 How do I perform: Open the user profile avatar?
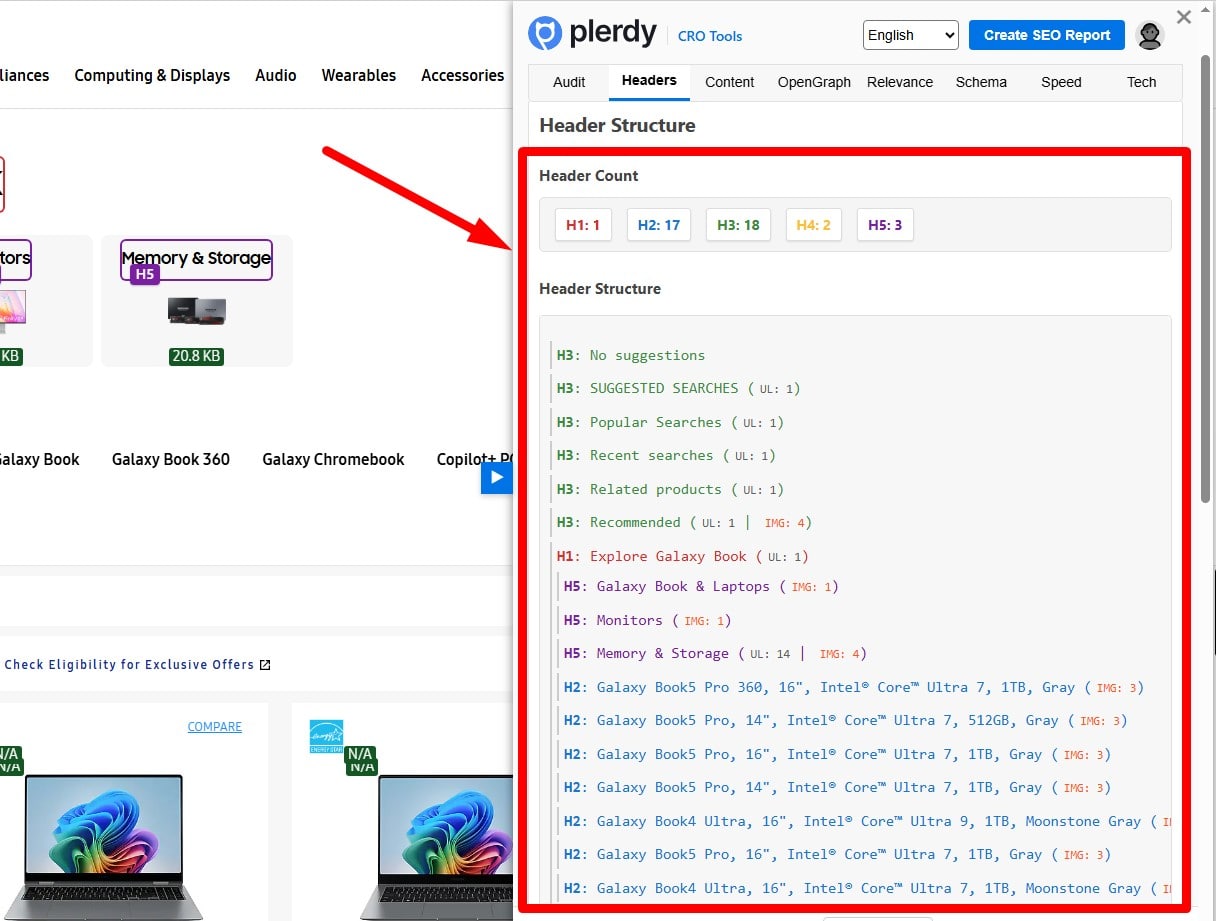[x=1151, y=35]
